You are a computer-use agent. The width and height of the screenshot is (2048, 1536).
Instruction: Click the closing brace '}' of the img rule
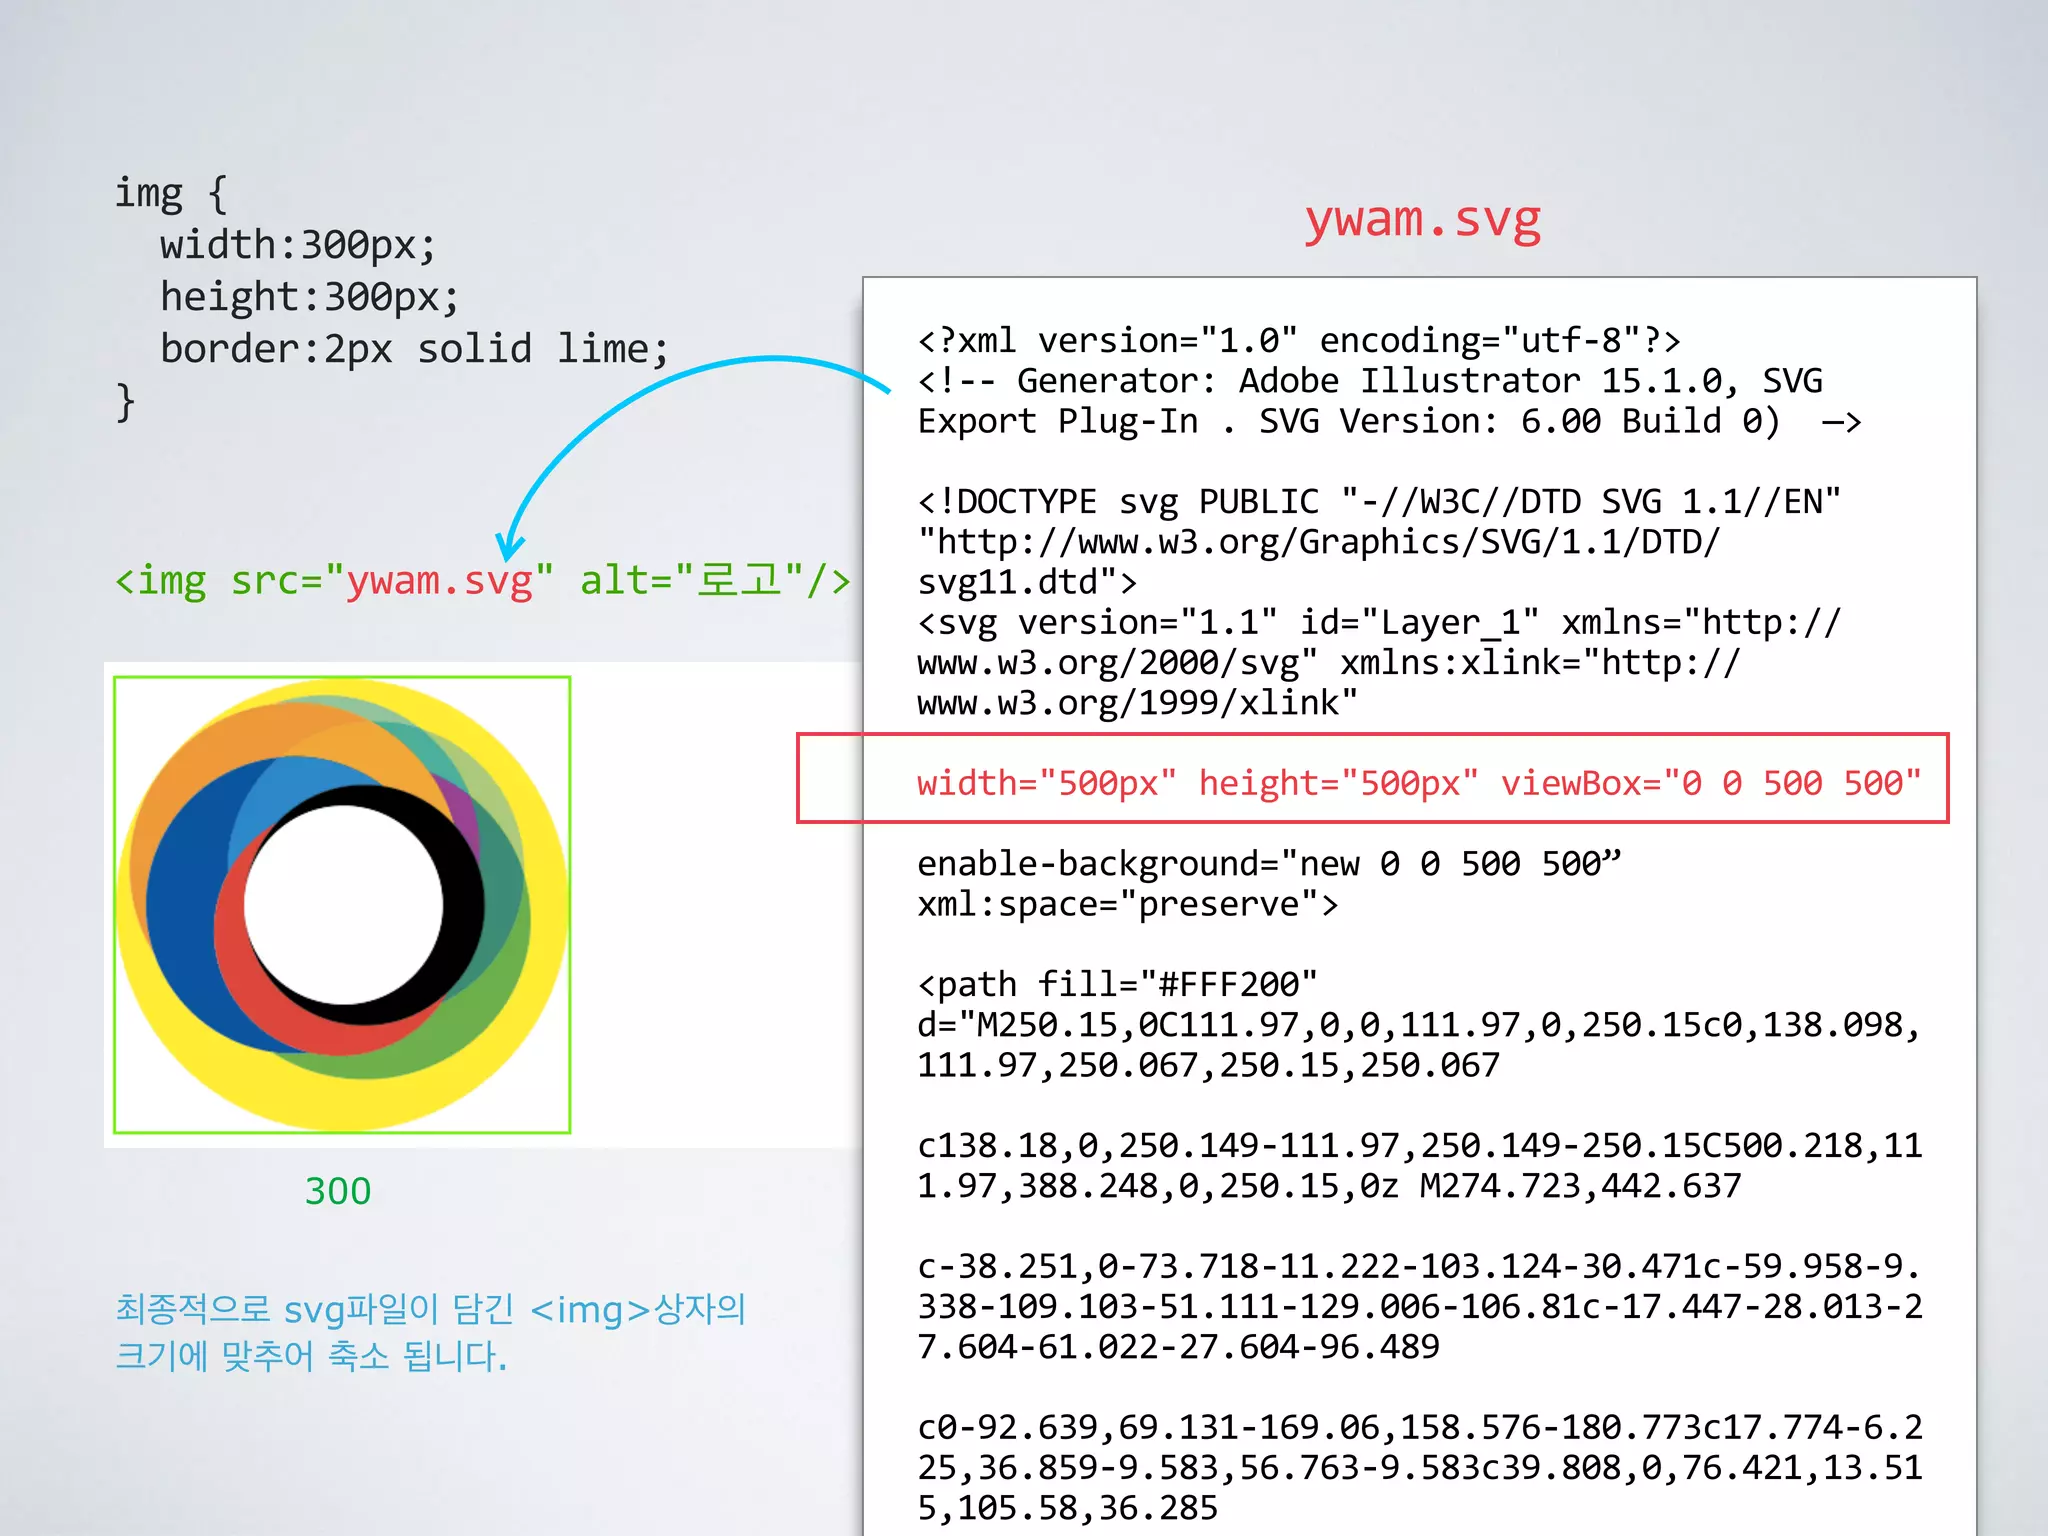(125, 402)
